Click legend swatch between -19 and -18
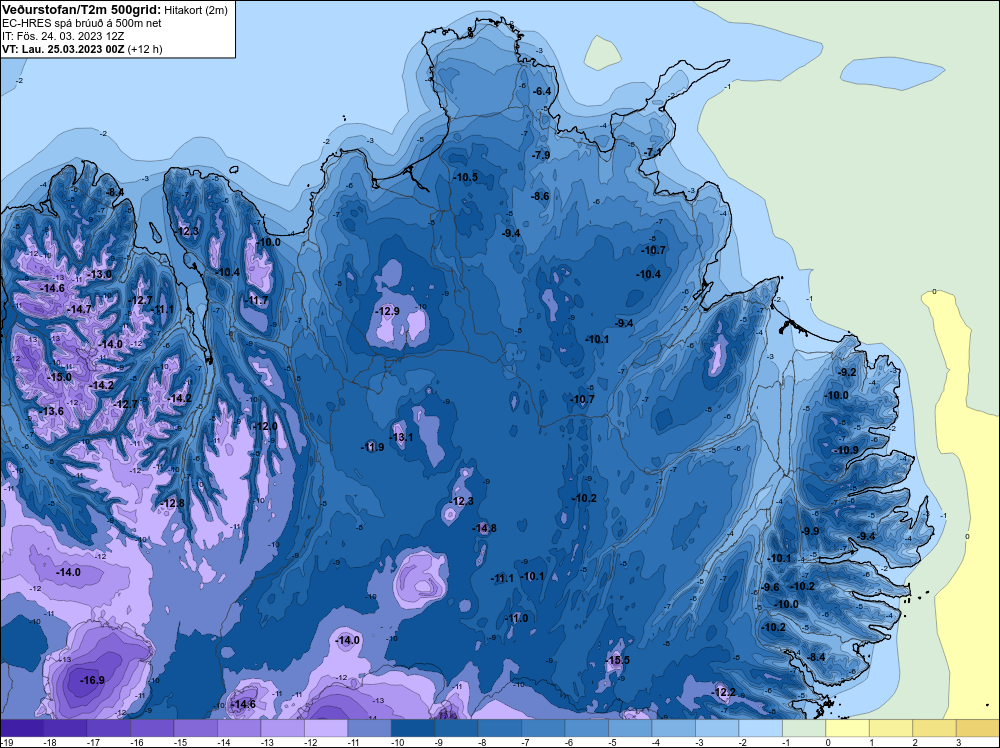The image size is (1000, 748). coord(22,728)
